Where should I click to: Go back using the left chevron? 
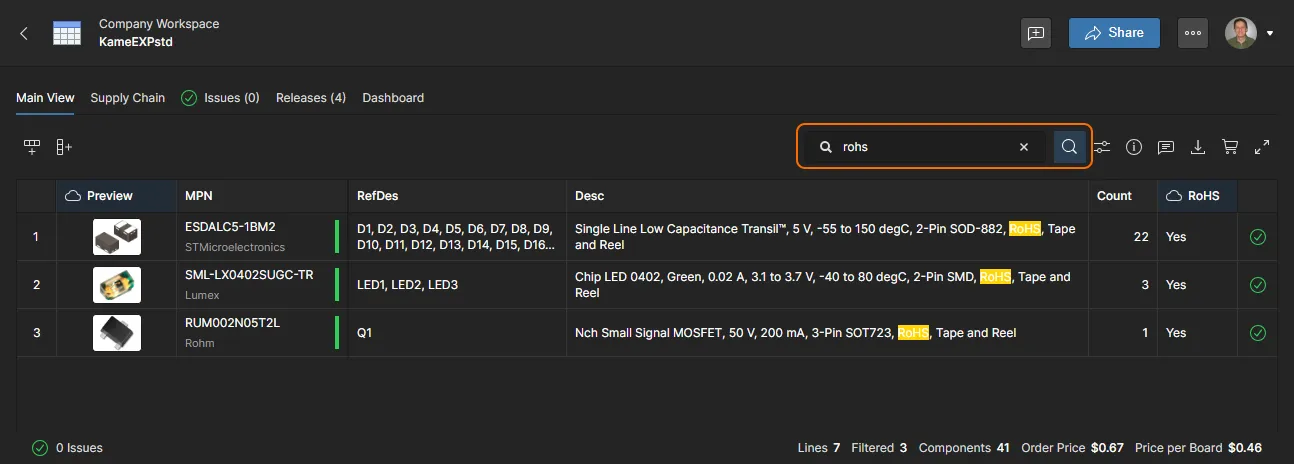click(24, 33)
